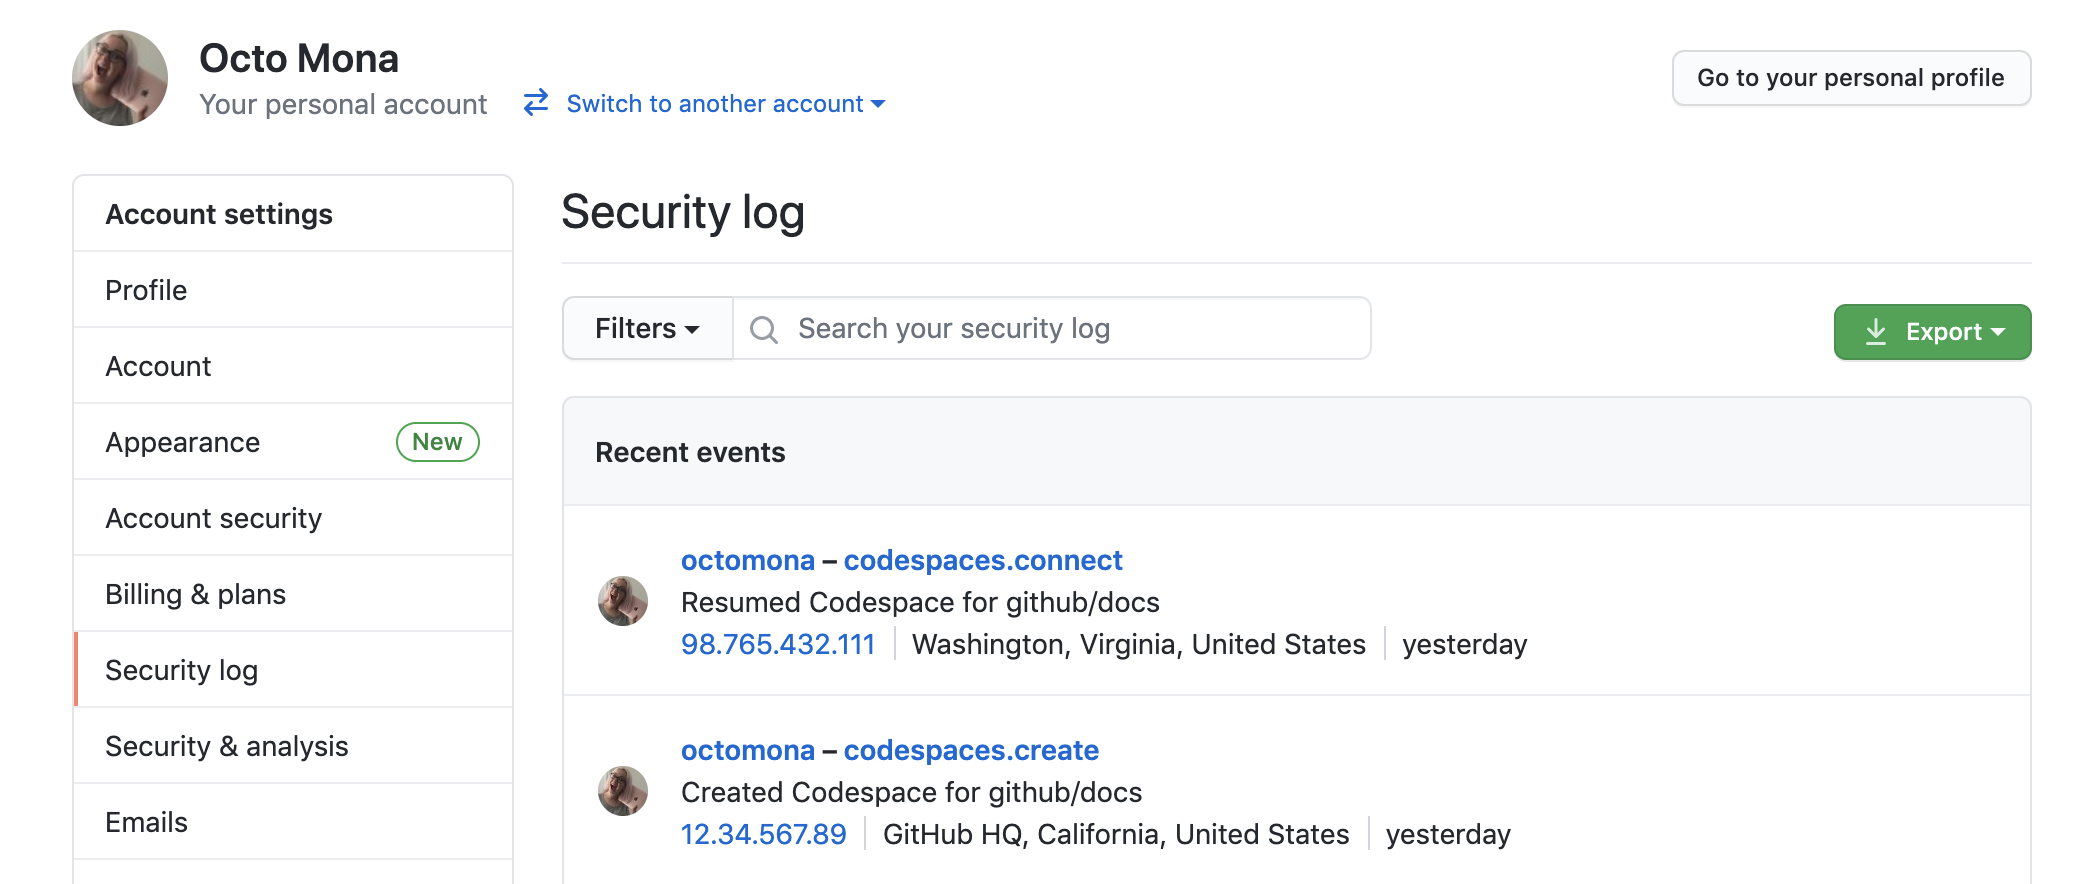Click the switch account arrows icon

point(533,103)
